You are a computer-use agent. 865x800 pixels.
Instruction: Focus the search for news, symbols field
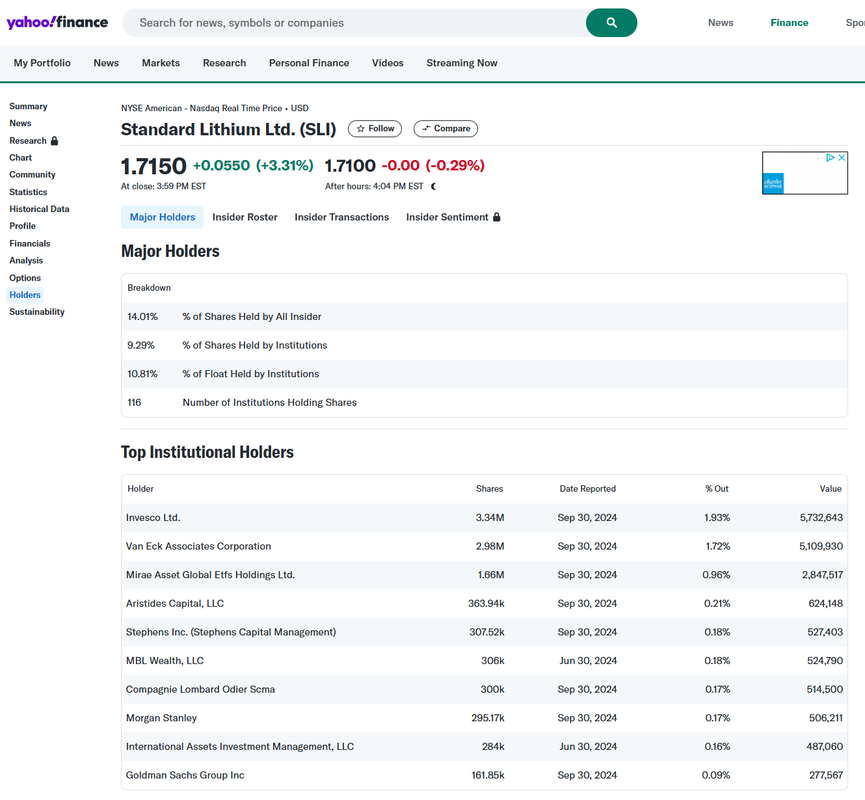[x=353, y=23]
